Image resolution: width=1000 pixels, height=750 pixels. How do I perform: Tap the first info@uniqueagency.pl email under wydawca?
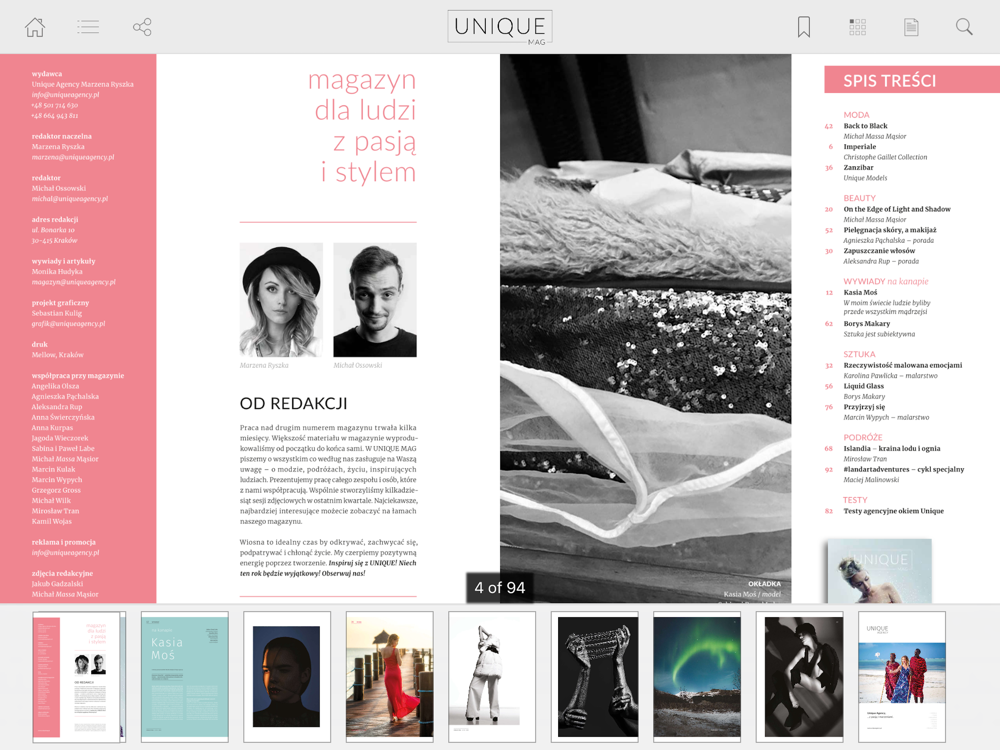pos(65,94)
